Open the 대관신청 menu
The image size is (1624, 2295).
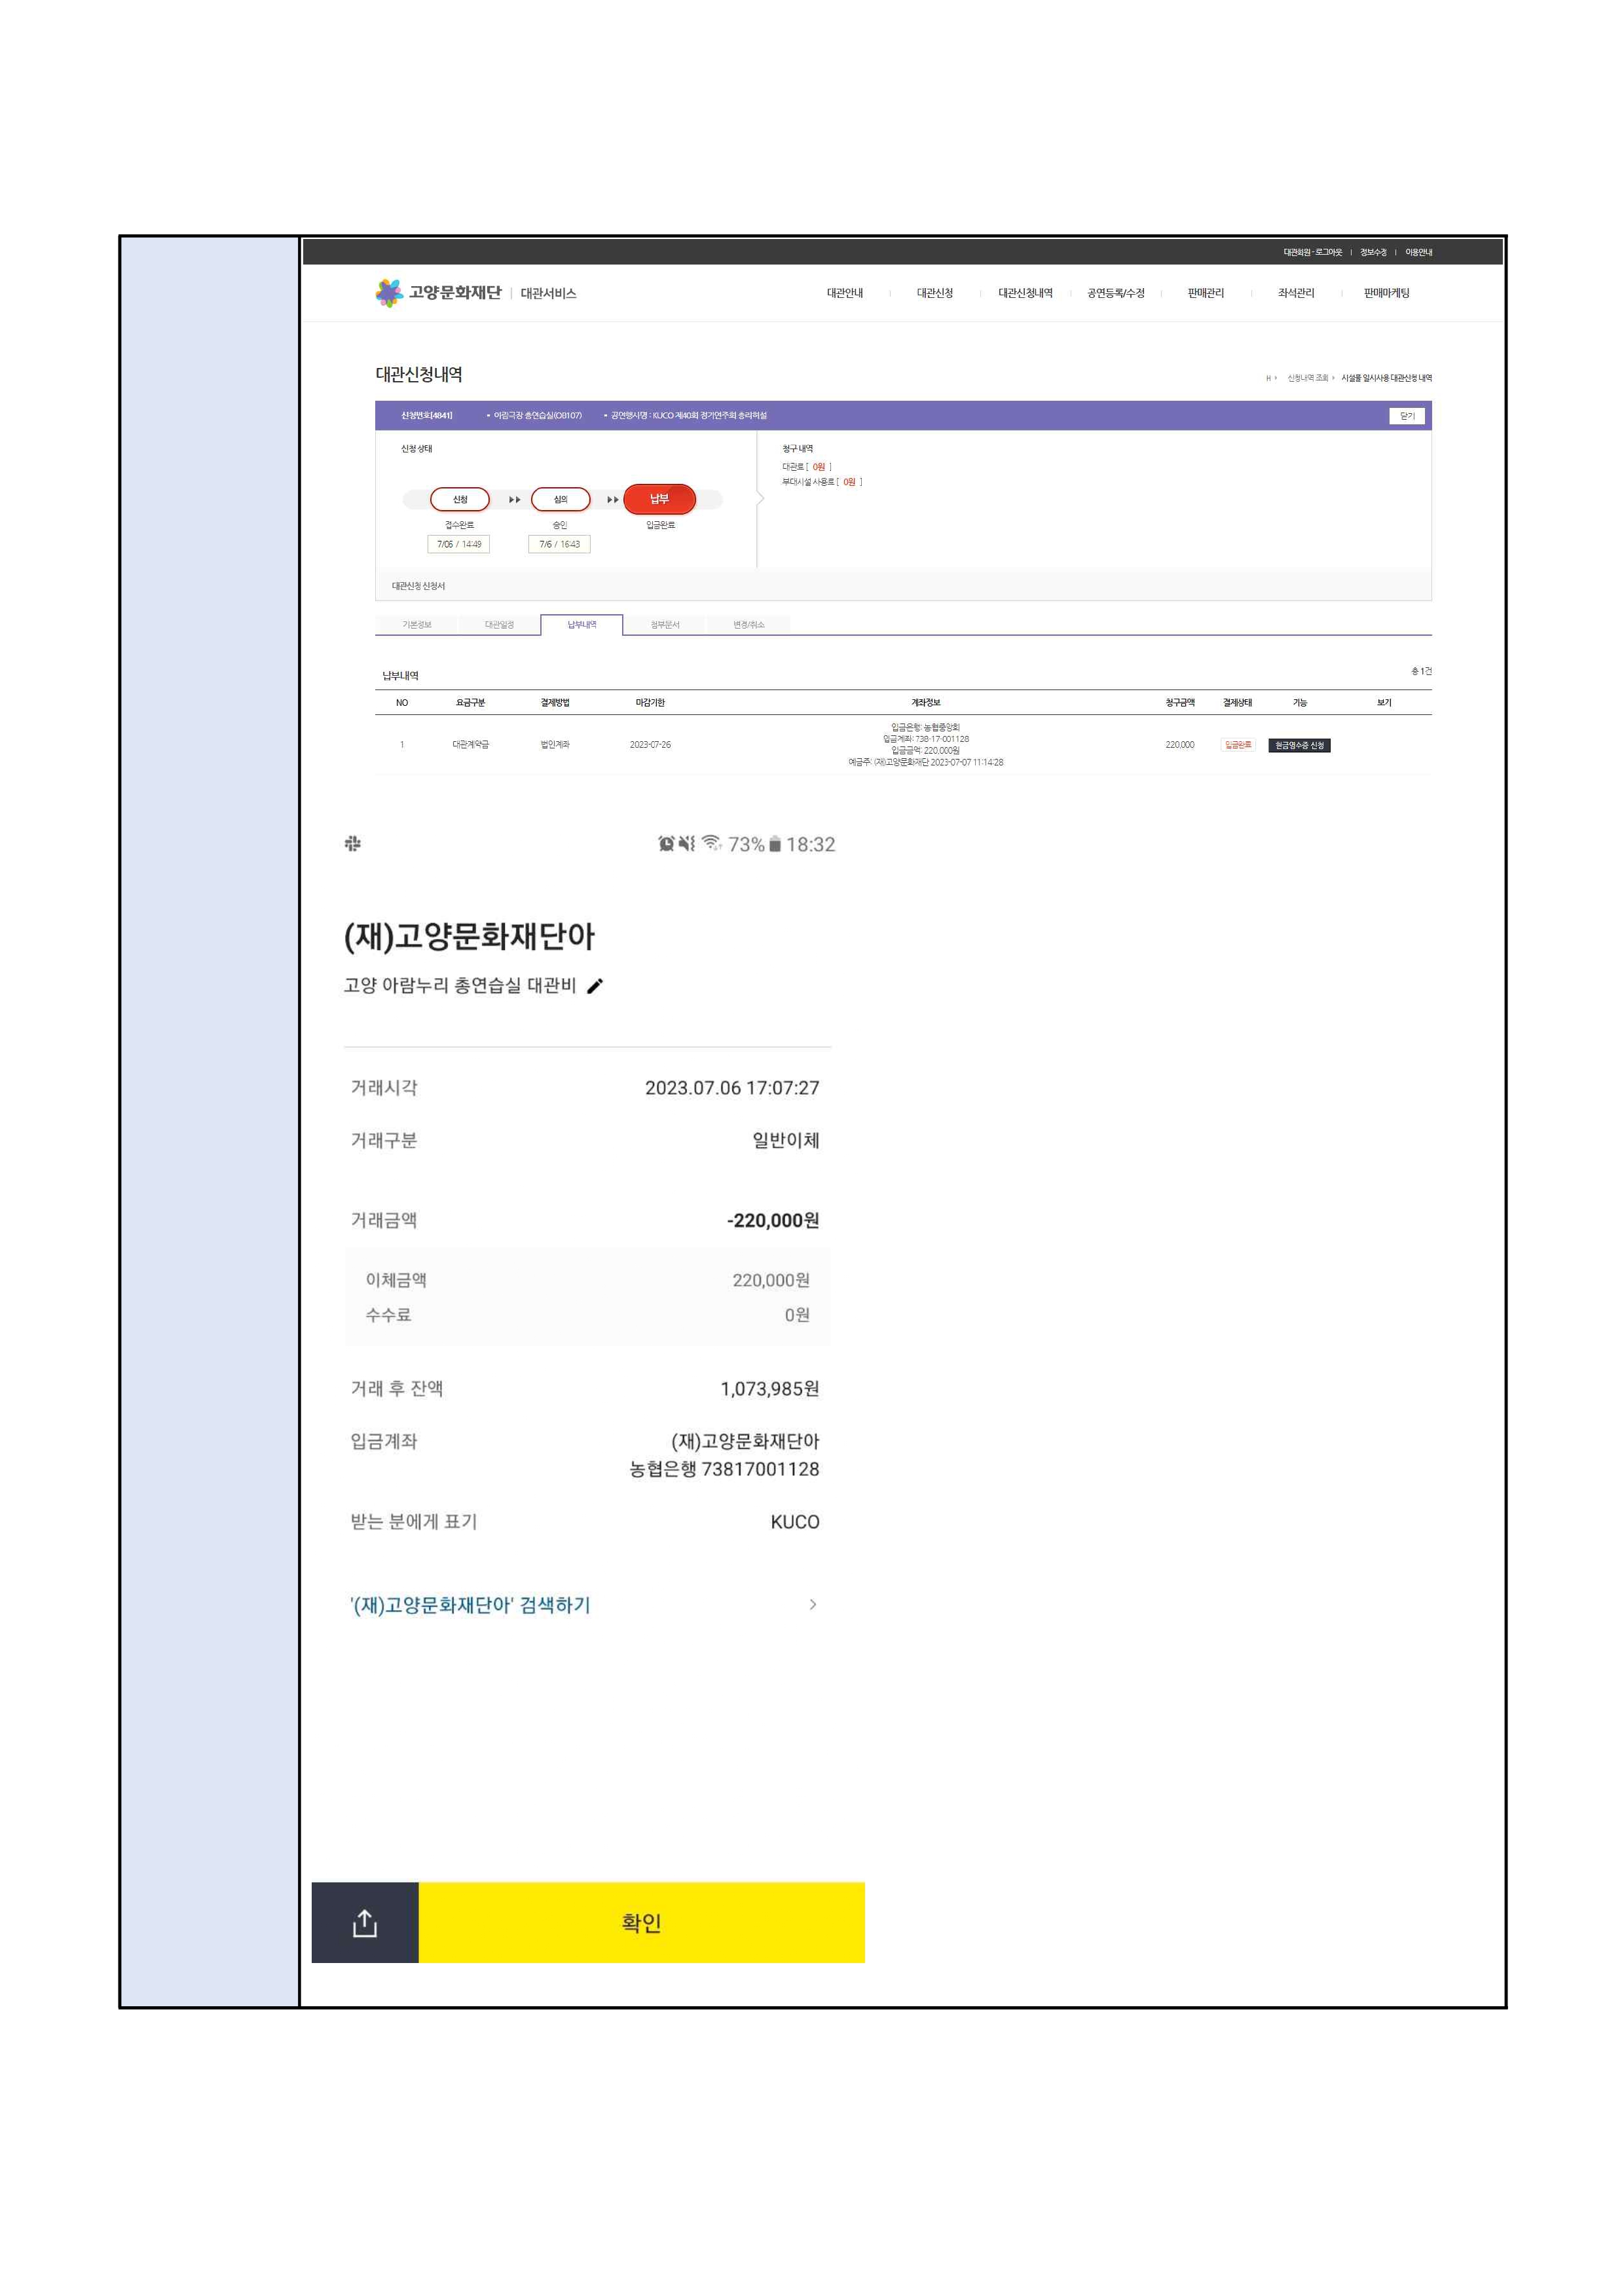(x=935, y=293)
